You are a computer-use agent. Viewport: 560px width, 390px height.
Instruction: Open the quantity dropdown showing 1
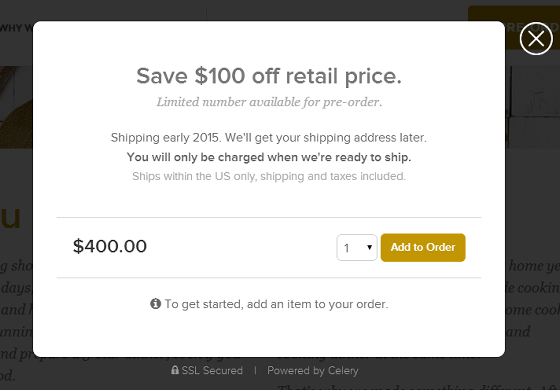[357, 248]
